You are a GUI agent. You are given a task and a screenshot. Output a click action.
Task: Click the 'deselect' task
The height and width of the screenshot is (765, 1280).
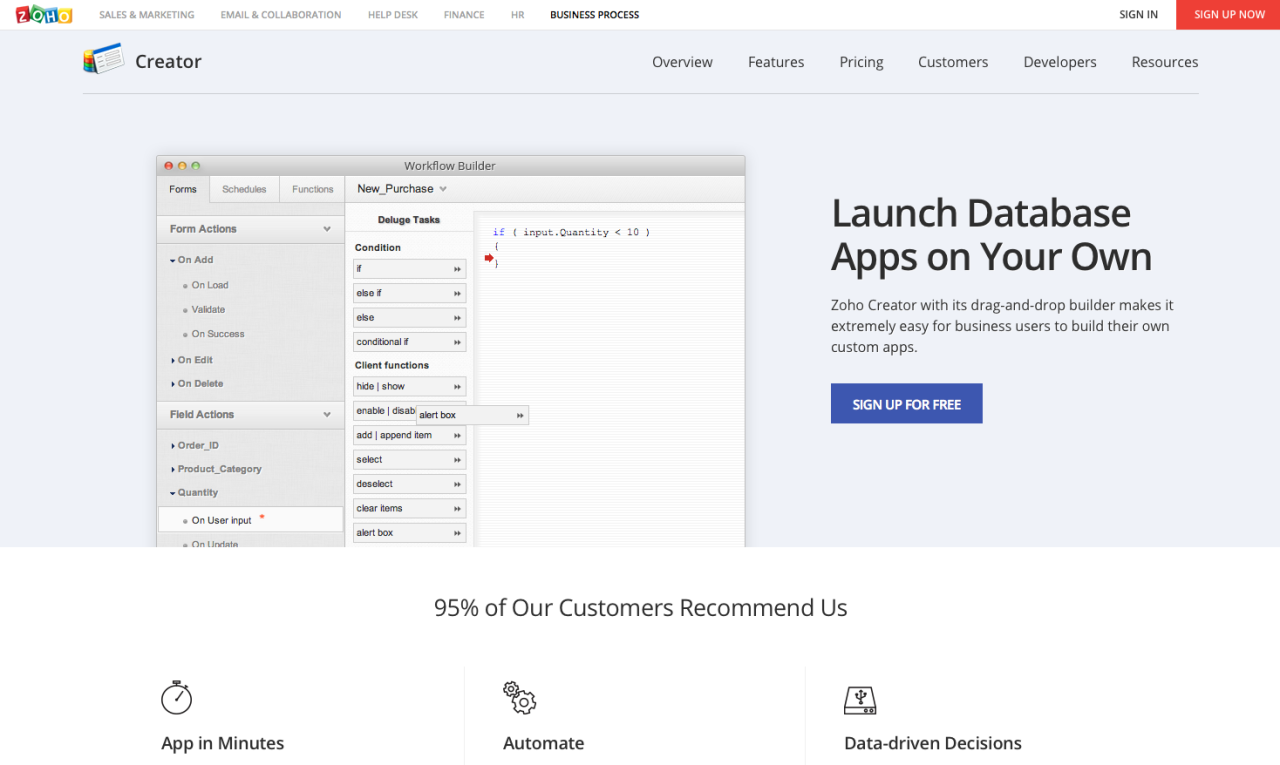[409, 484]
